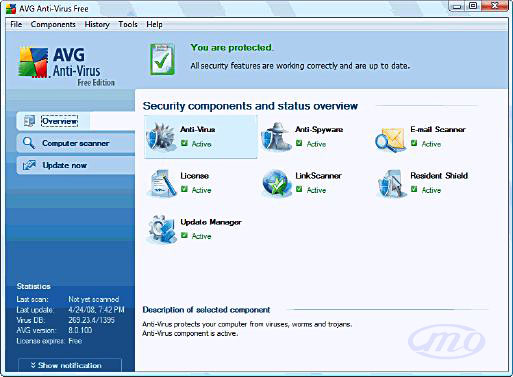The width and height of the screenshot is (513, 377).
Task: Click the LinkScanner Active status checkmark
Action: (299, 189)
